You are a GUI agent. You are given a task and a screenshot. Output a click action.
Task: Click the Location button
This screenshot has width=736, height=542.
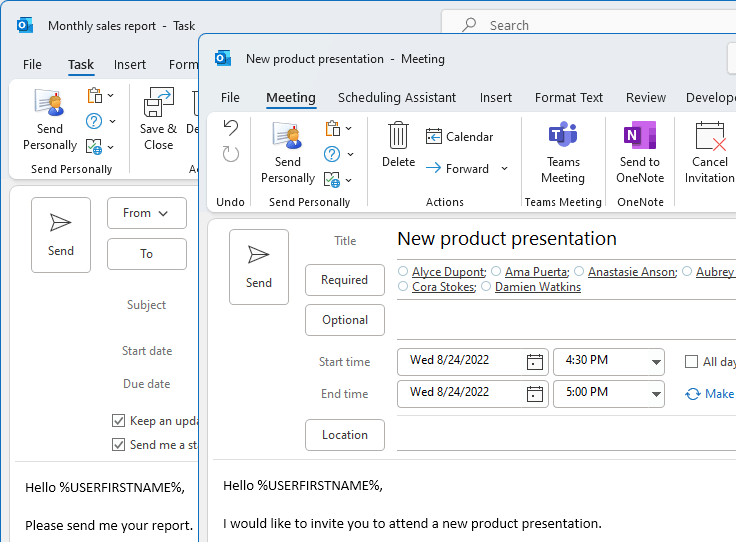[x=345, y=435]
